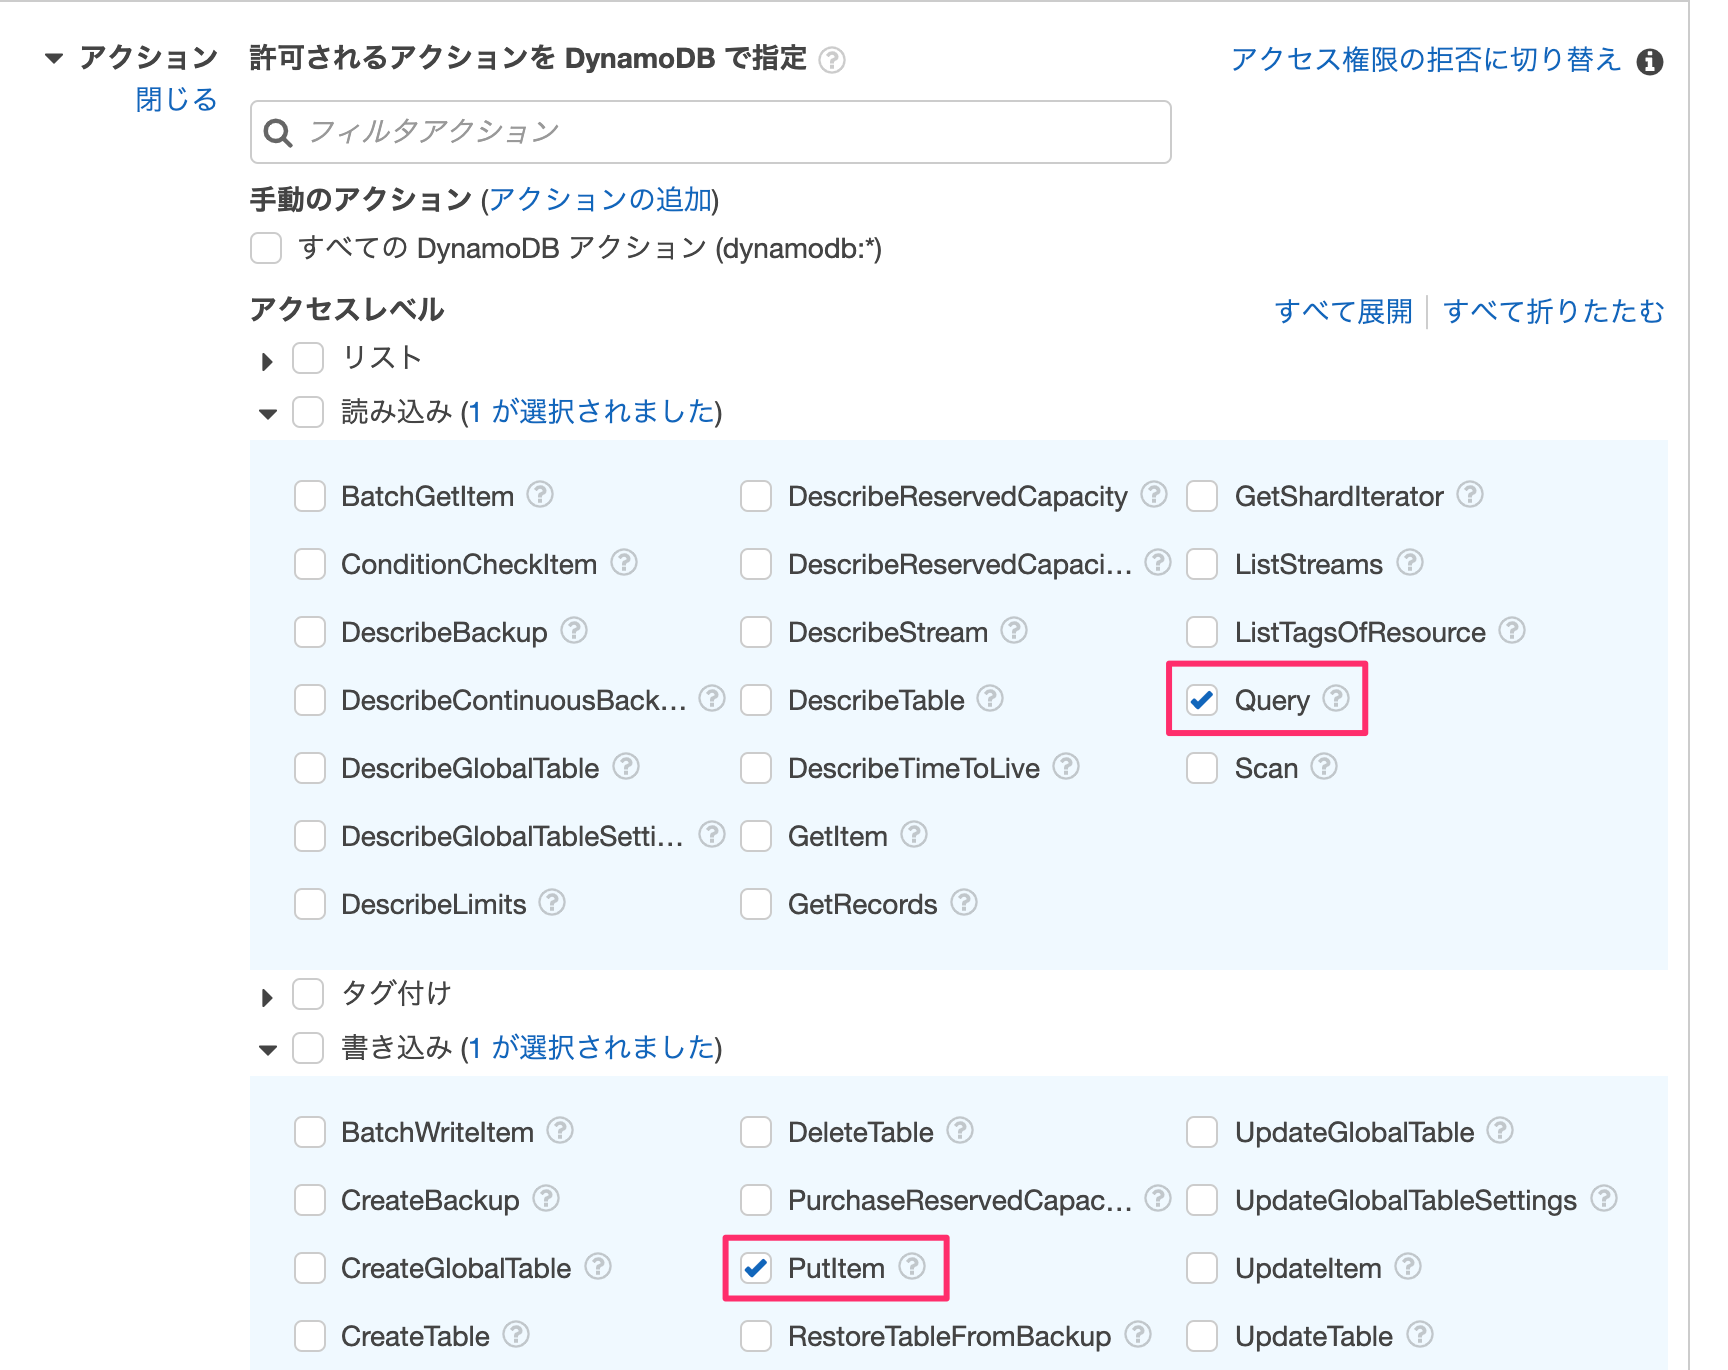Click the 閉じる link under アクション
1728x1370 pixels.
pyautogui.click(x=176, y=99)
